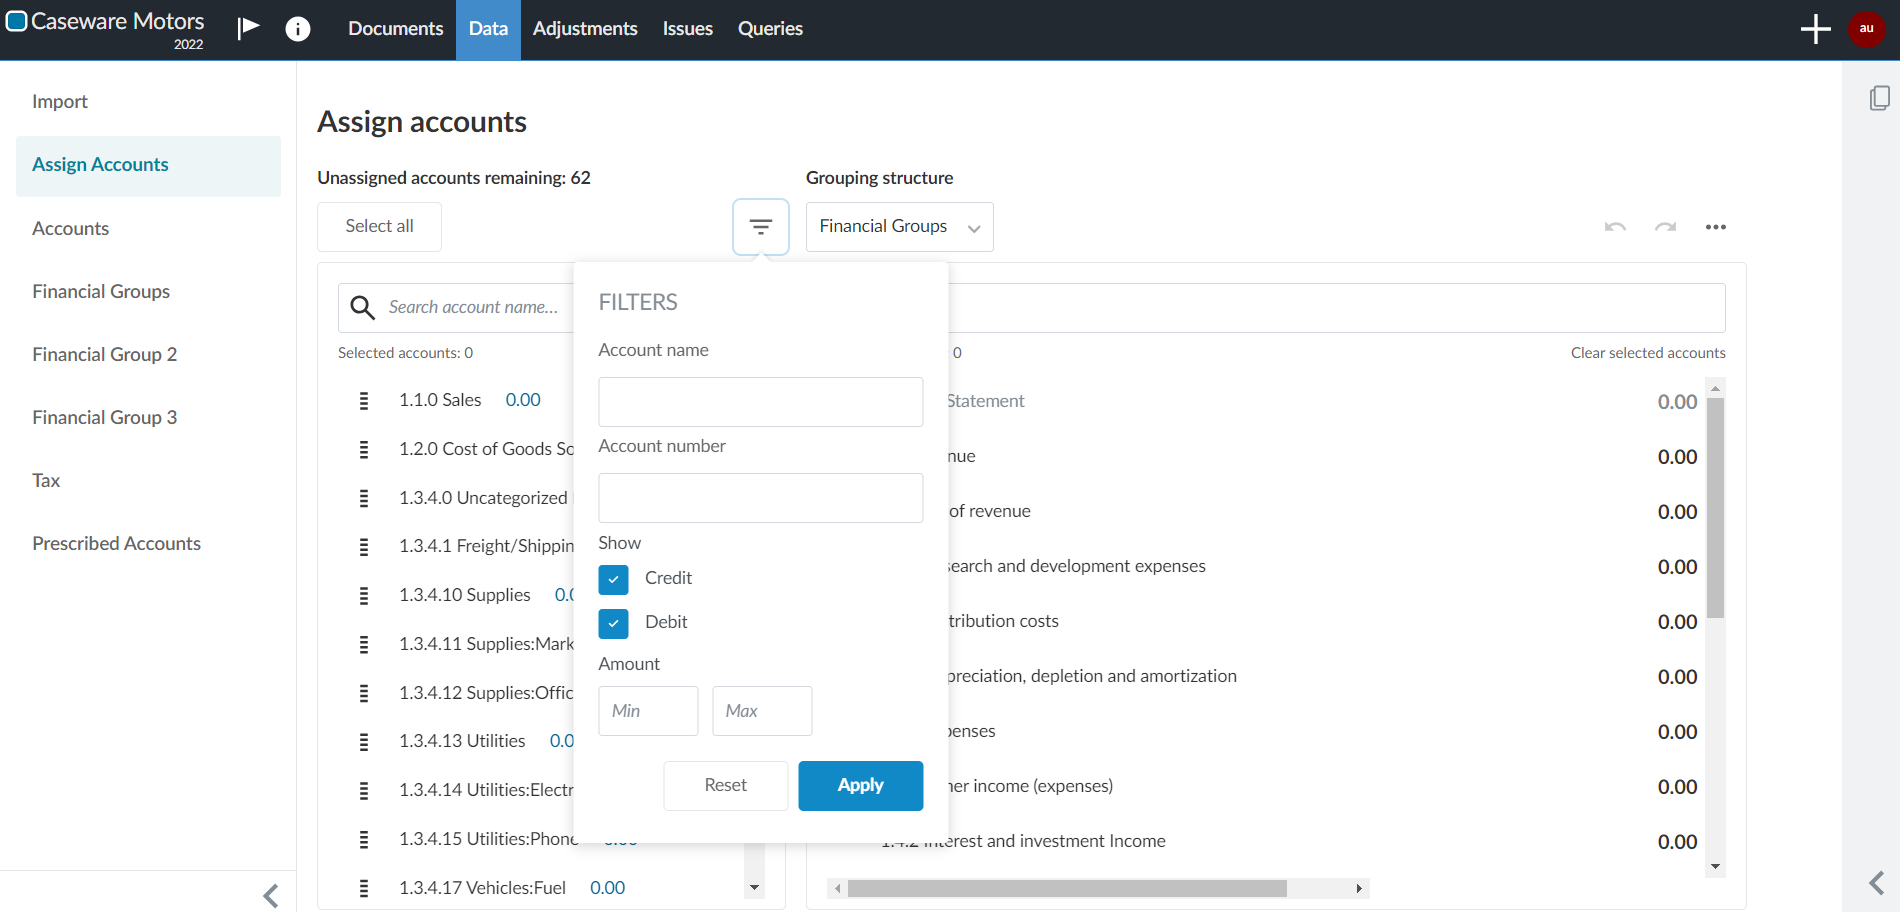Collapse the left sidebar with the chevron

click(x=269, y=895)
